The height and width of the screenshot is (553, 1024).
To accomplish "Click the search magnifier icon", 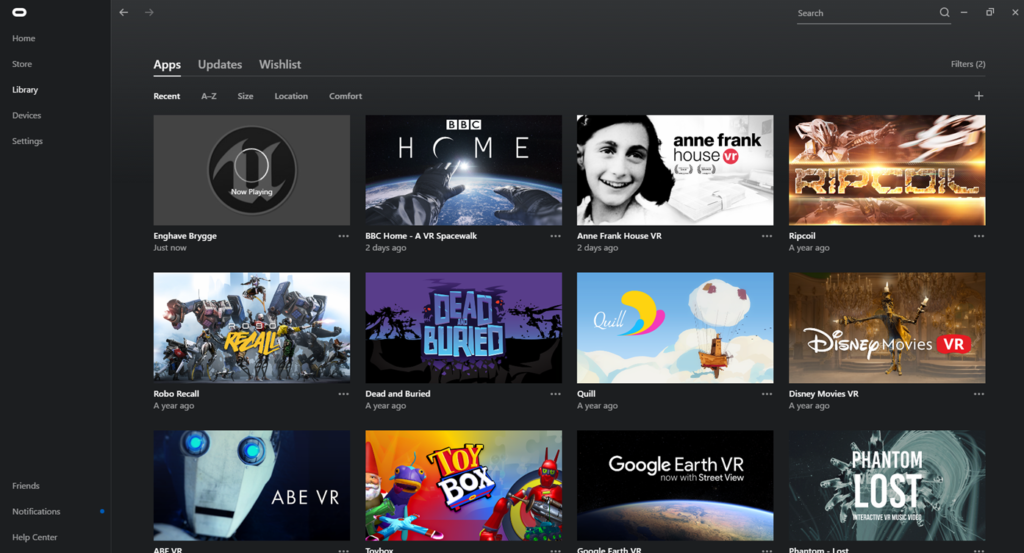I will click(944, 12).
